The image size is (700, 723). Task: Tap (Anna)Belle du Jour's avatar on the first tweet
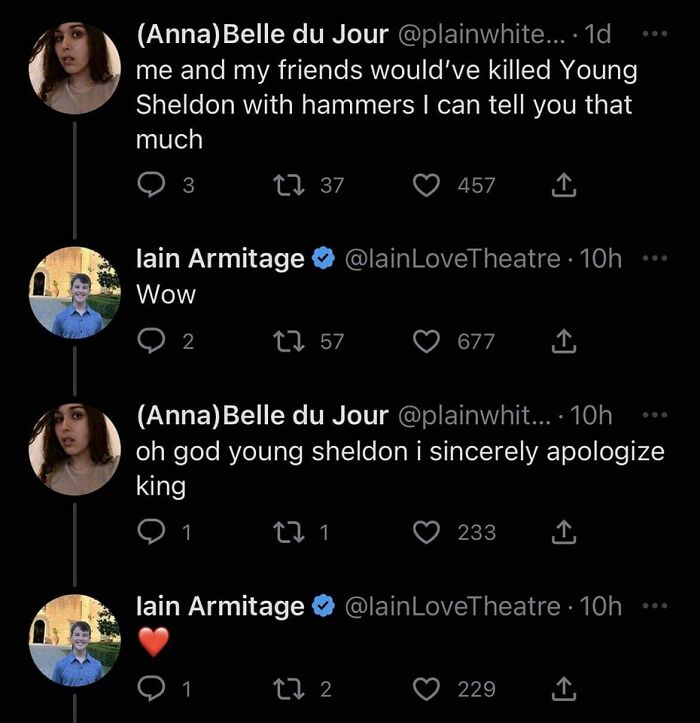(74, 68)
